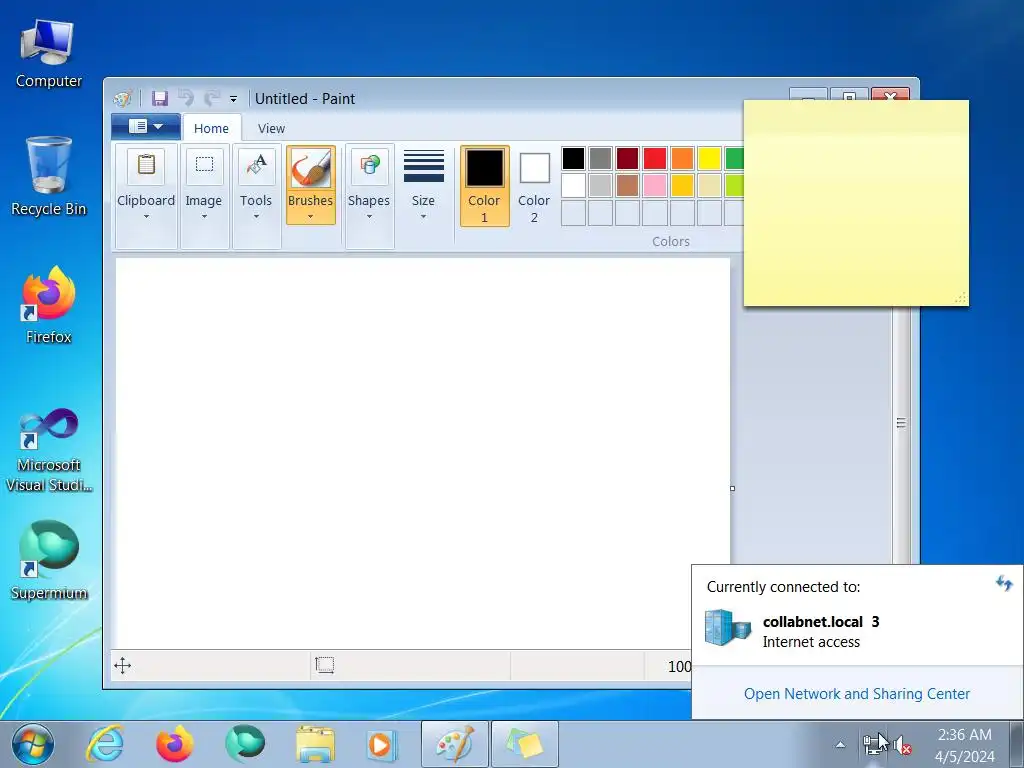Viewport: 1024px width, 768px height.
Task: Click the canvas right-edge resize handle
Action: [732, 488]
